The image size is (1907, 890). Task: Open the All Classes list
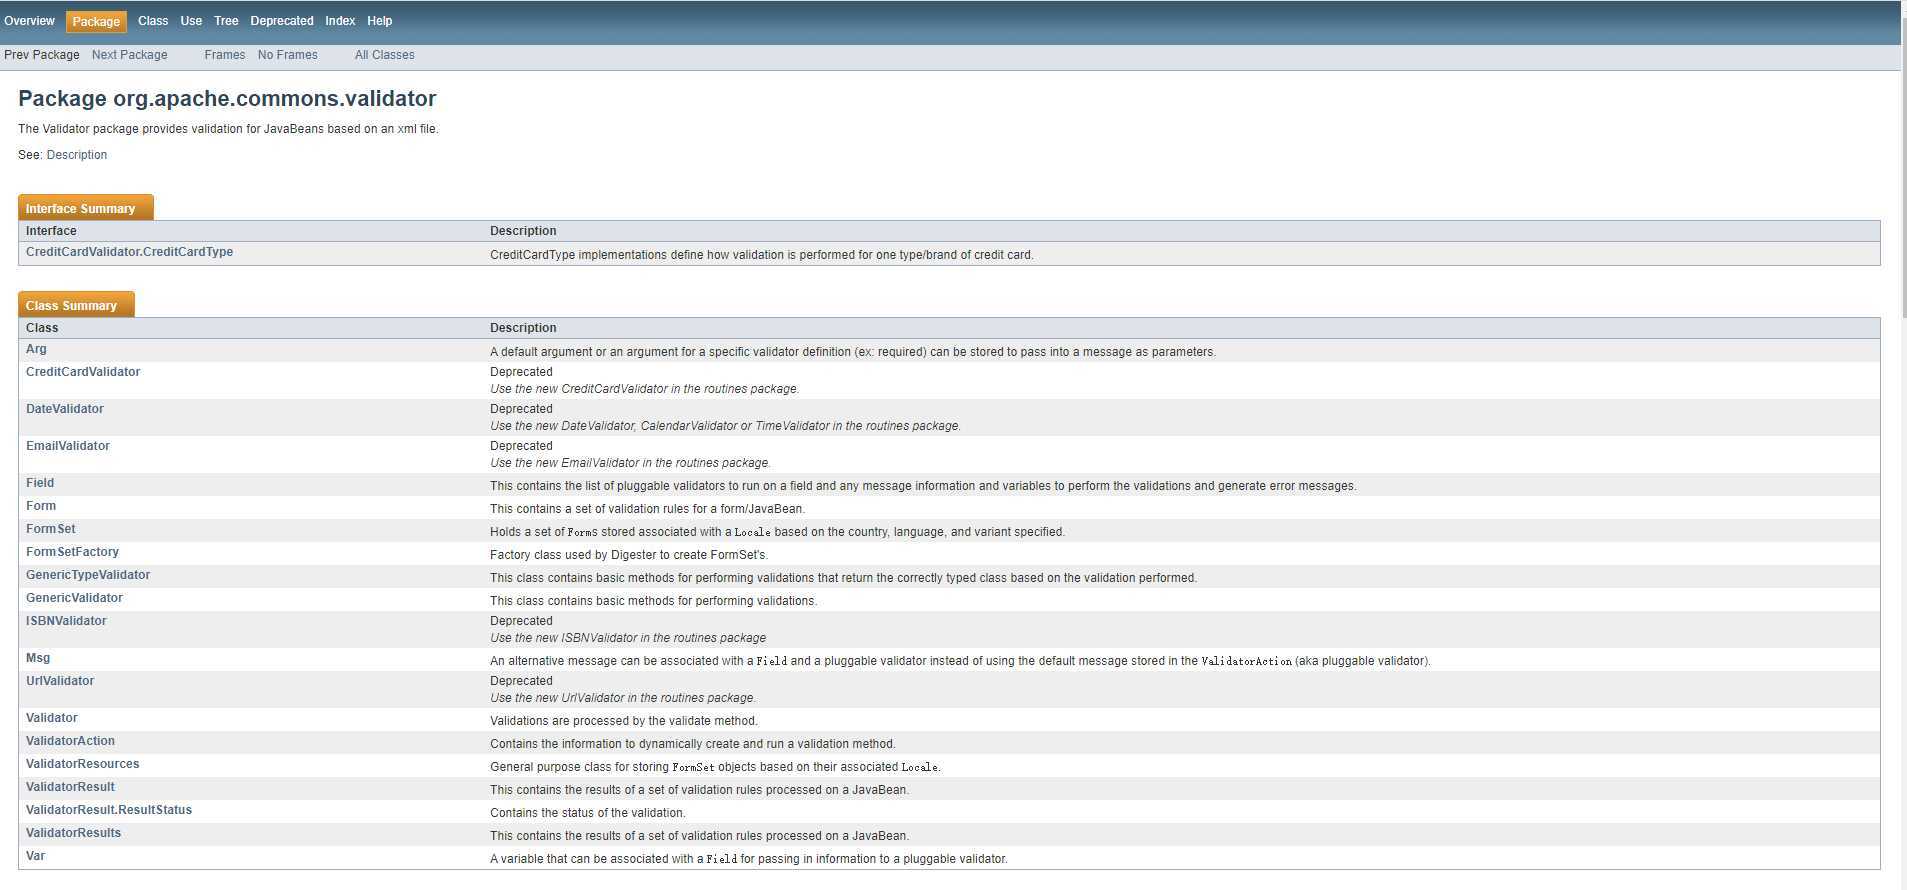[x=385, y=55]
